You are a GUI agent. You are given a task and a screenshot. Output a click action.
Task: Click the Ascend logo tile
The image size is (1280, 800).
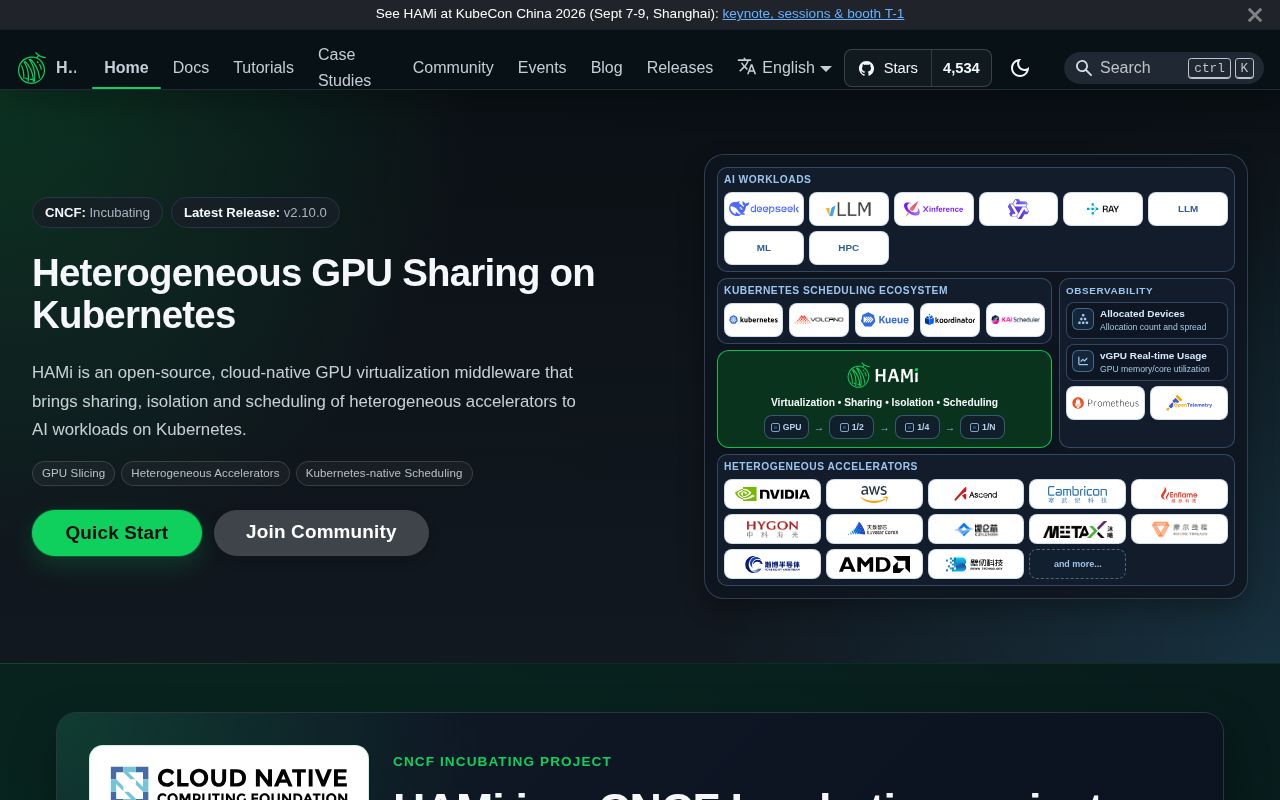[976, 494]
